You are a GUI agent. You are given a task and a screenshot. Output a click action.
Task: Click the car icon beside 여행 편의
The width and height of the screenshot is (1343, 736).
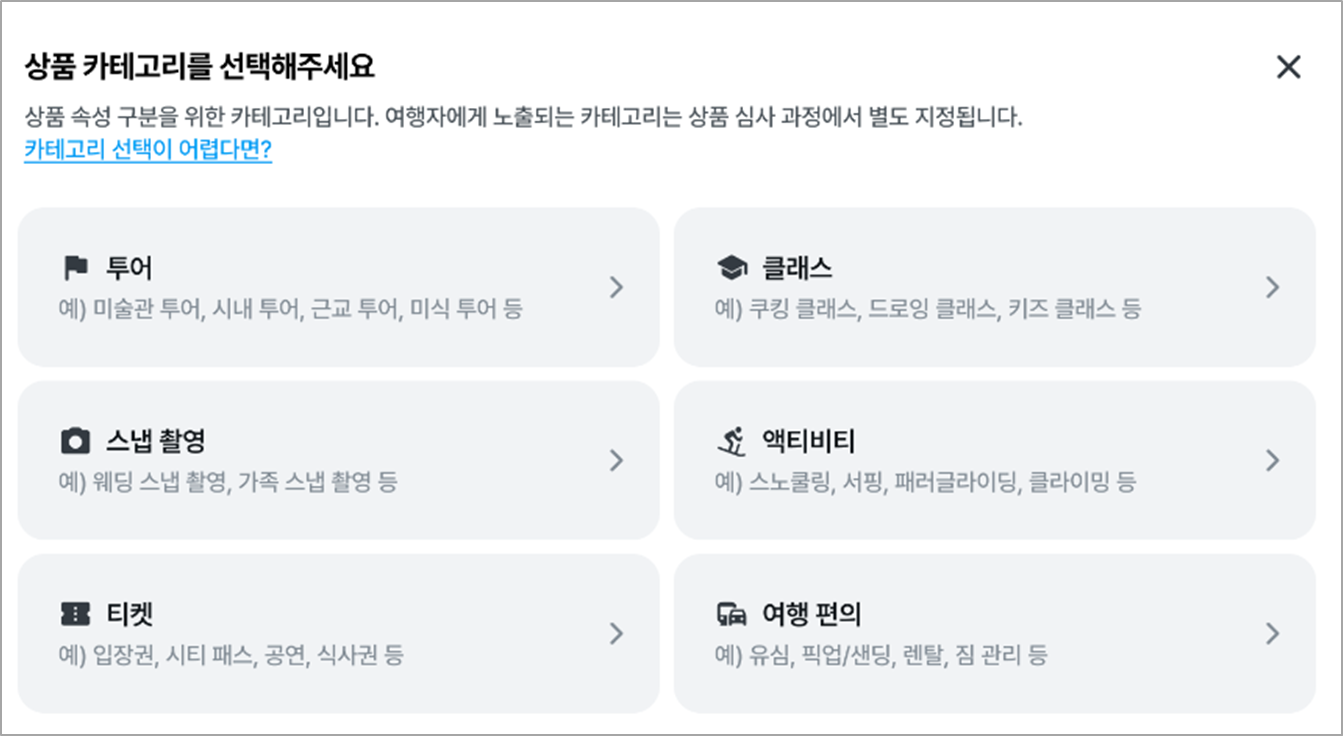pyautogui.click(x=732, y=614)
